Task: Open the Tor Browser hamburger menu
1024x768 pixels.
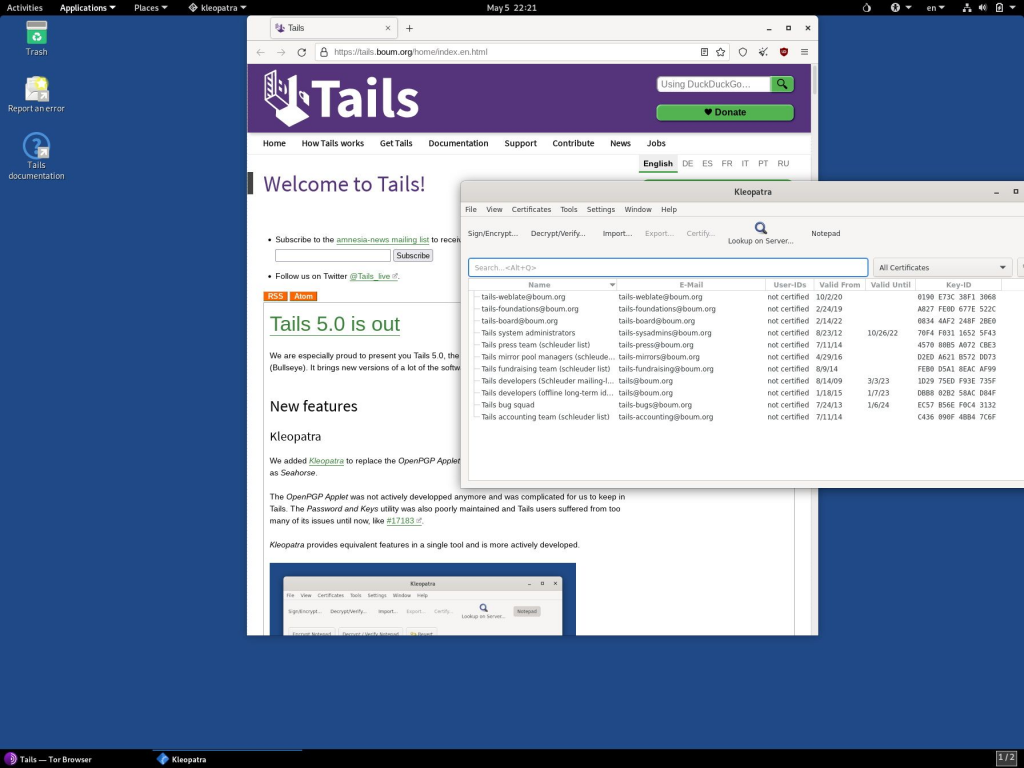Action: tap(805, 52)
